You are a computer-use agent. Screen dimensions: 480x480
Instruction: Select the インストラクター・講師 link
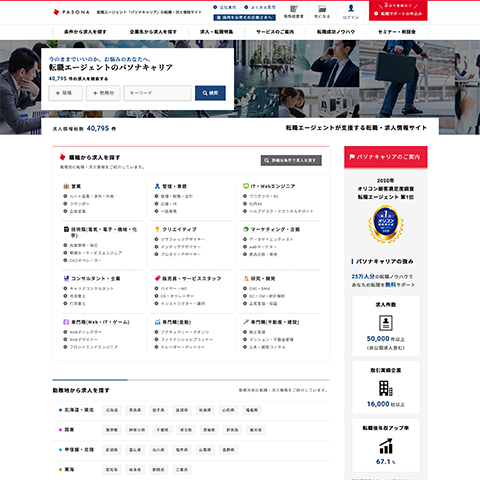(x=183, y=303)
